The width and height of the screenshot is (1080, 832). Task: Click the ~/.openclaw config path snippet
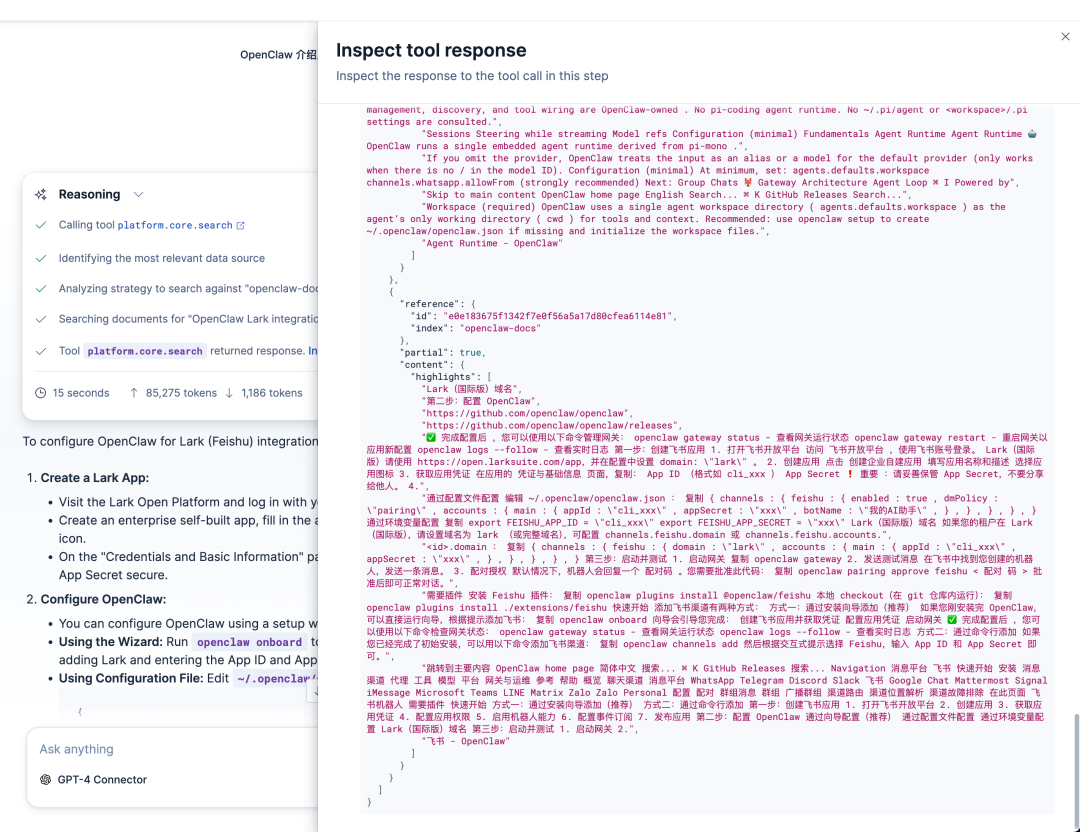click(274, 678)
